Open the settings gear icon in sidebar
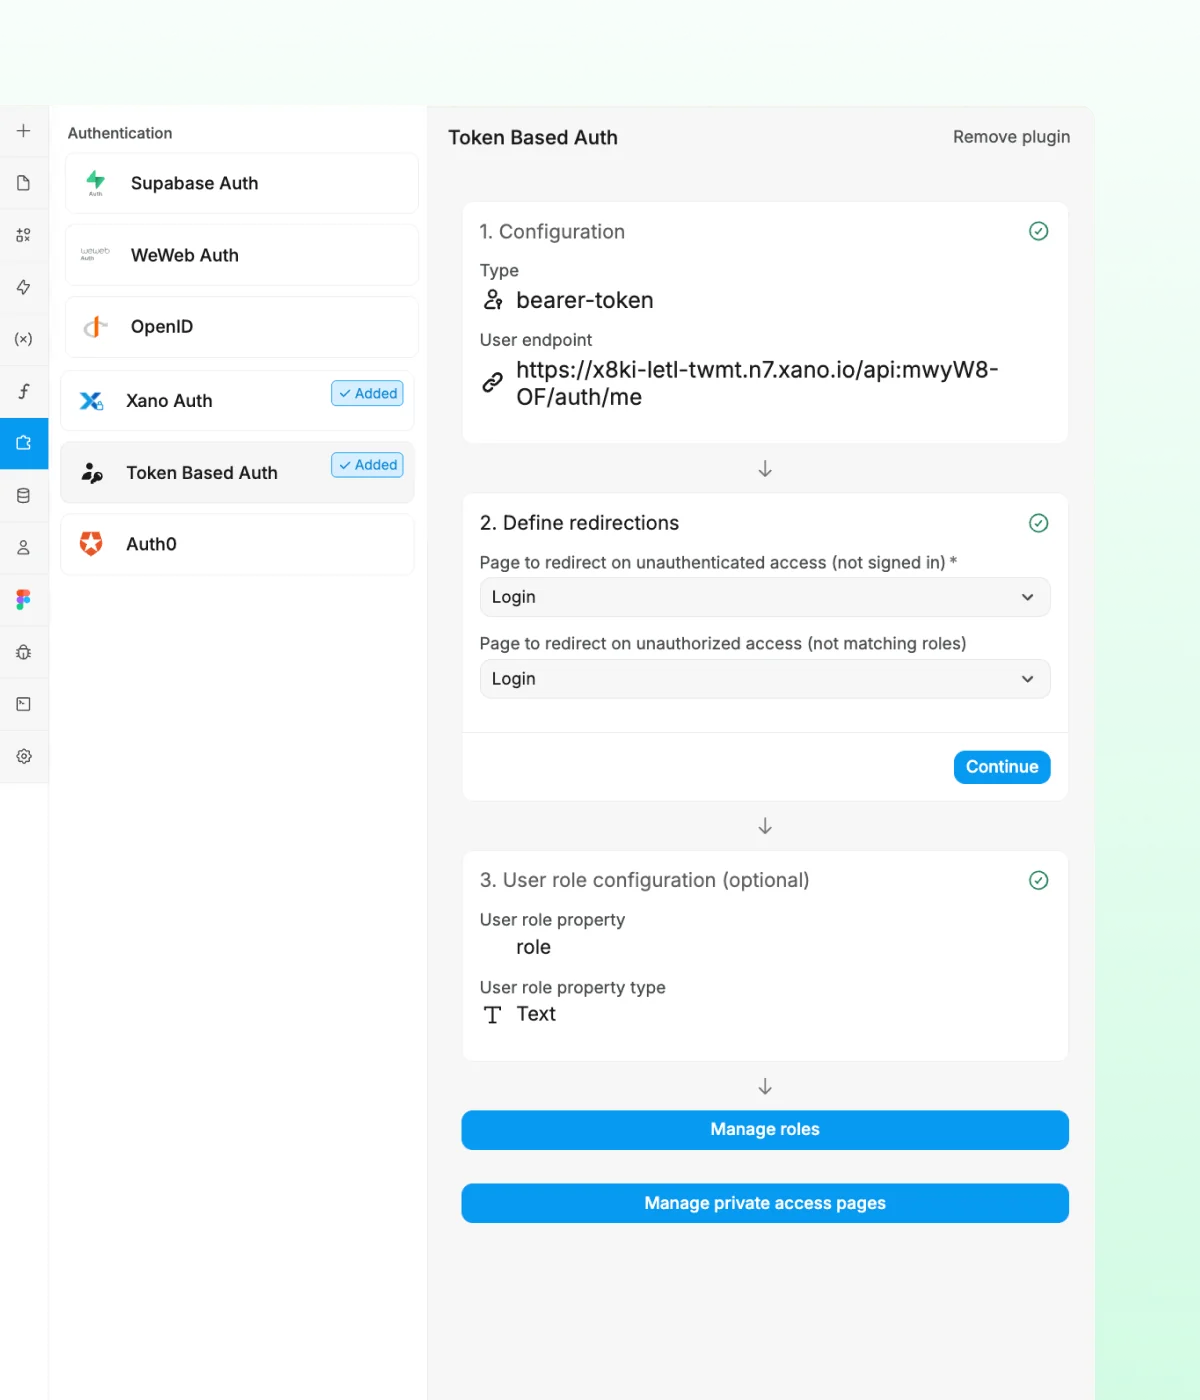Image resolution: width=1200 pixels, height=1400 pixels. tap(23, 756)
